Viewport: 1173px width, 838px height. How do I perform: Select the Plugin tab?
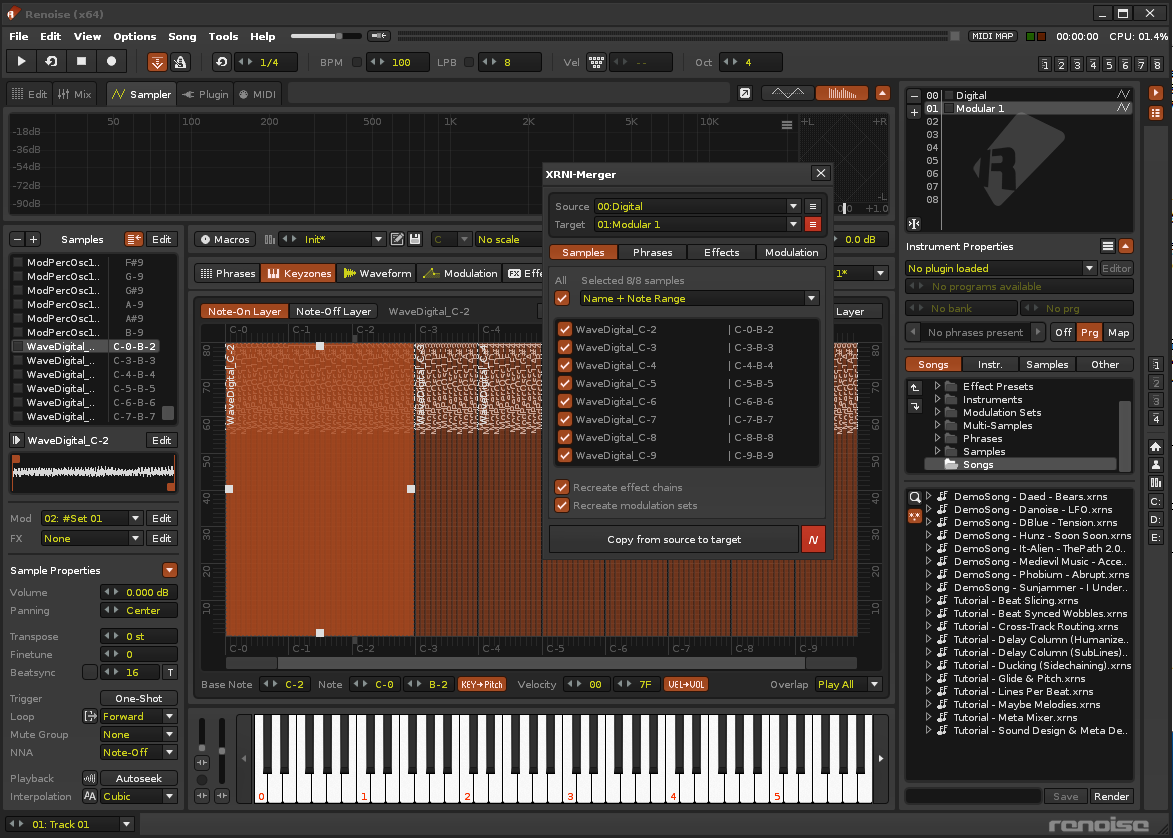tap(205, 94)
